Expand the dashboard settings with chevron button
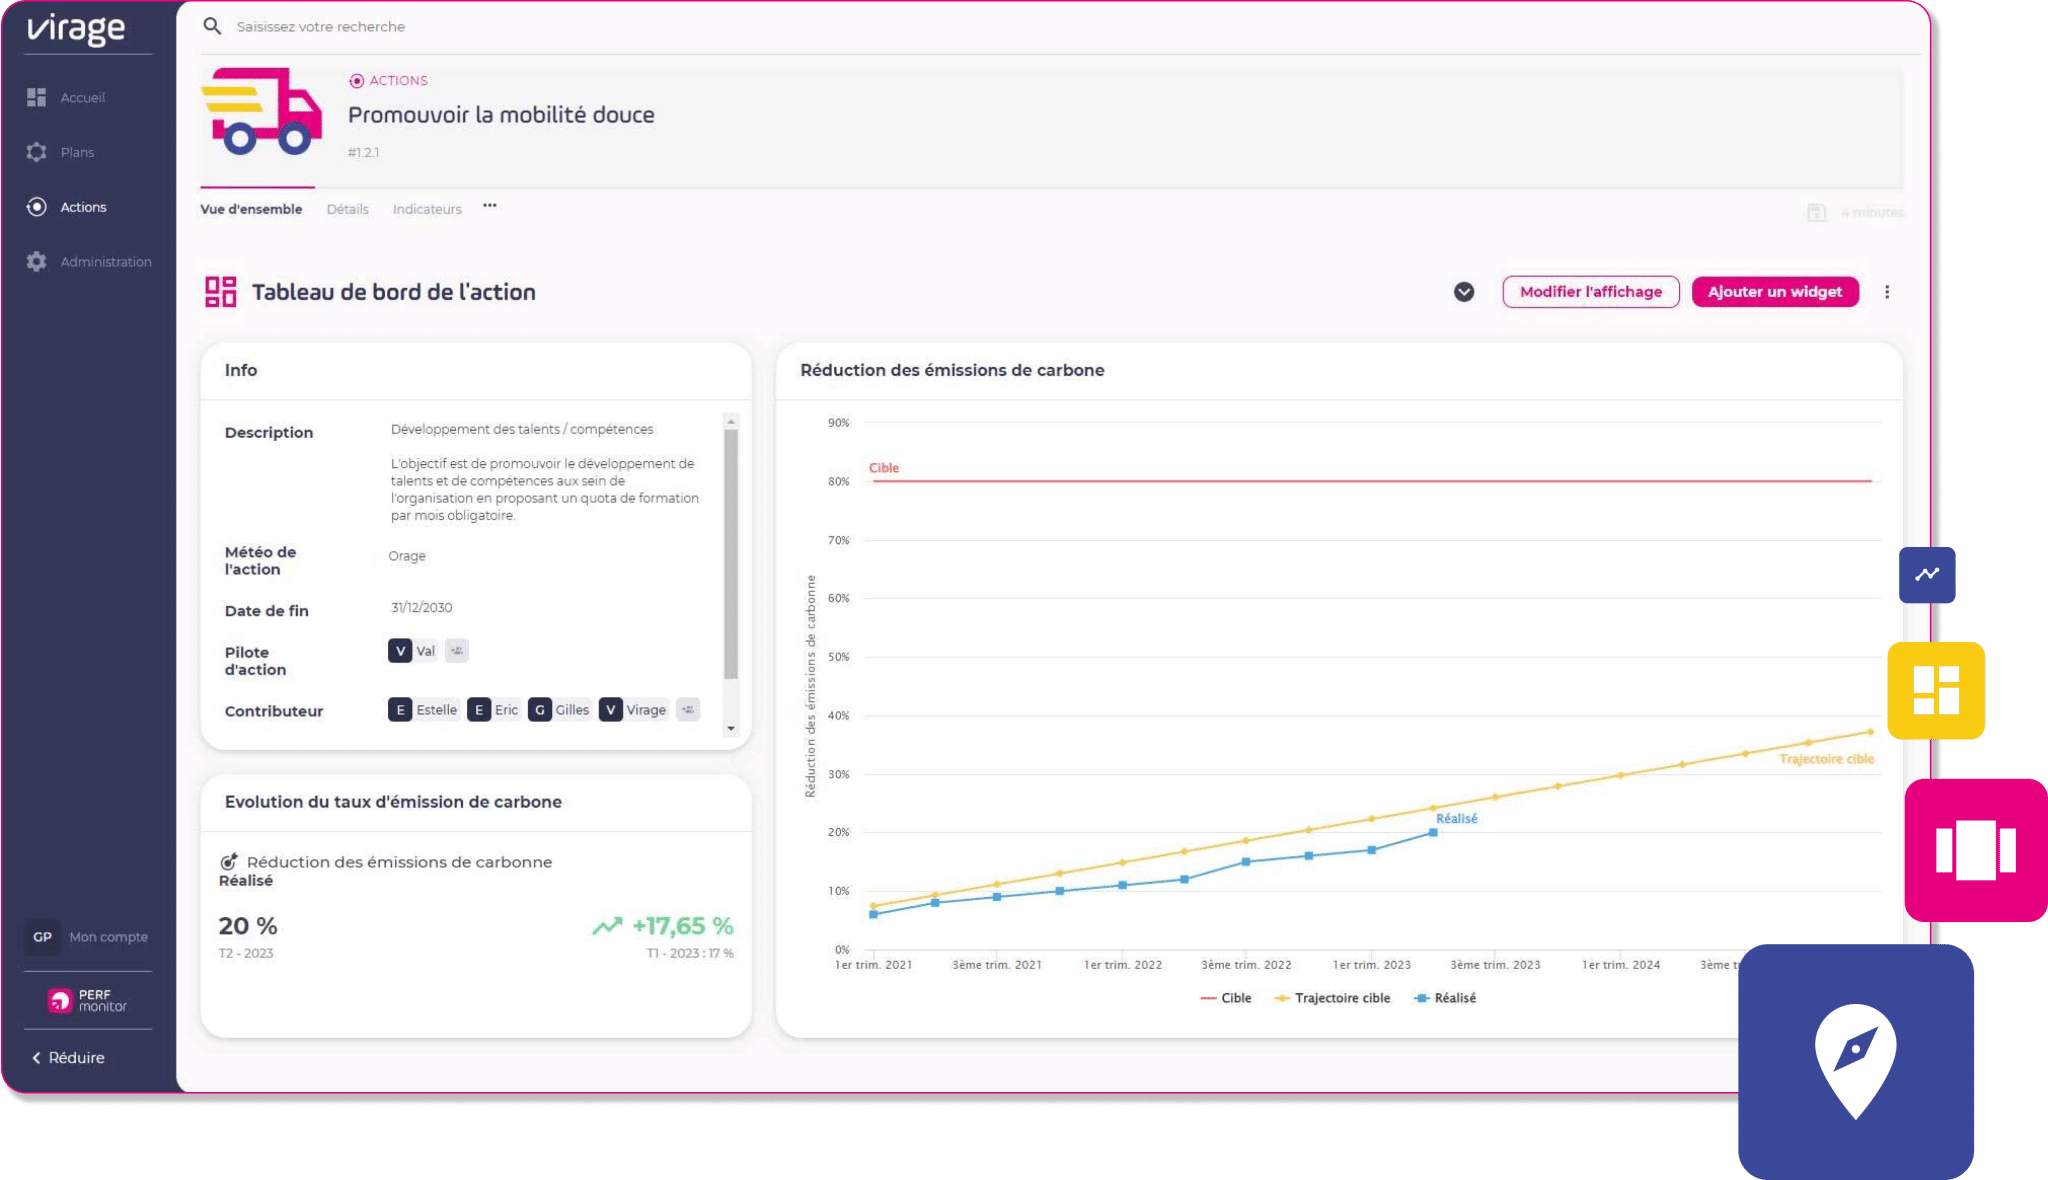2048x1180 pixels. [1464, 291]
